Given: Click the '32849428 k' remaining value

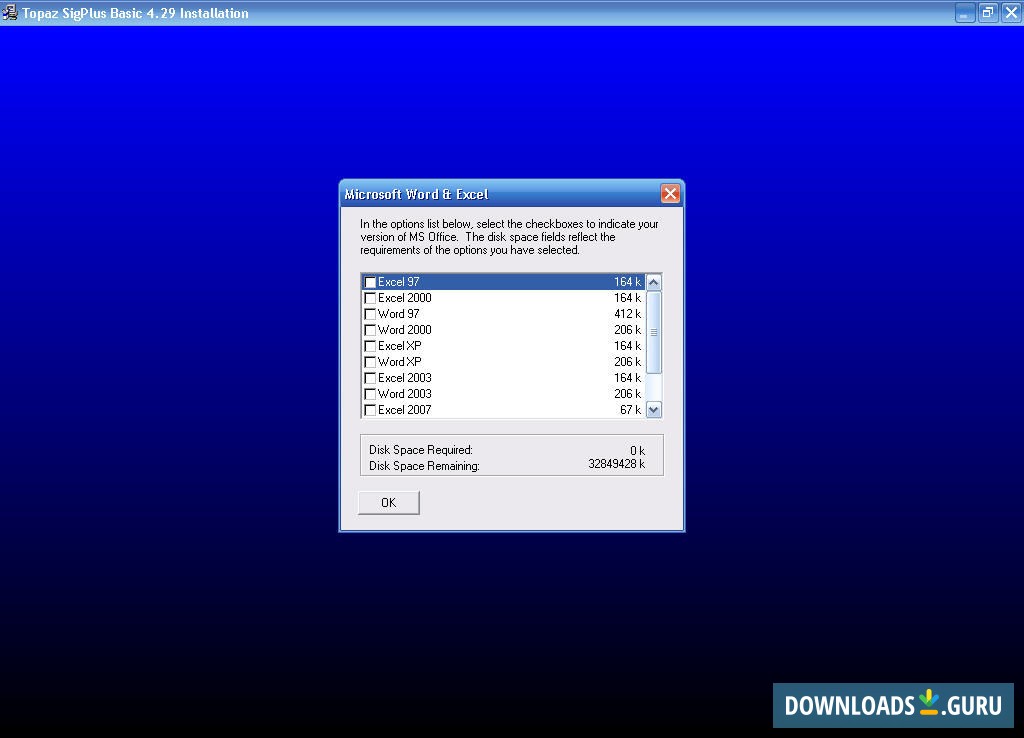Looking at the screenshot, I should coord(616,464).
